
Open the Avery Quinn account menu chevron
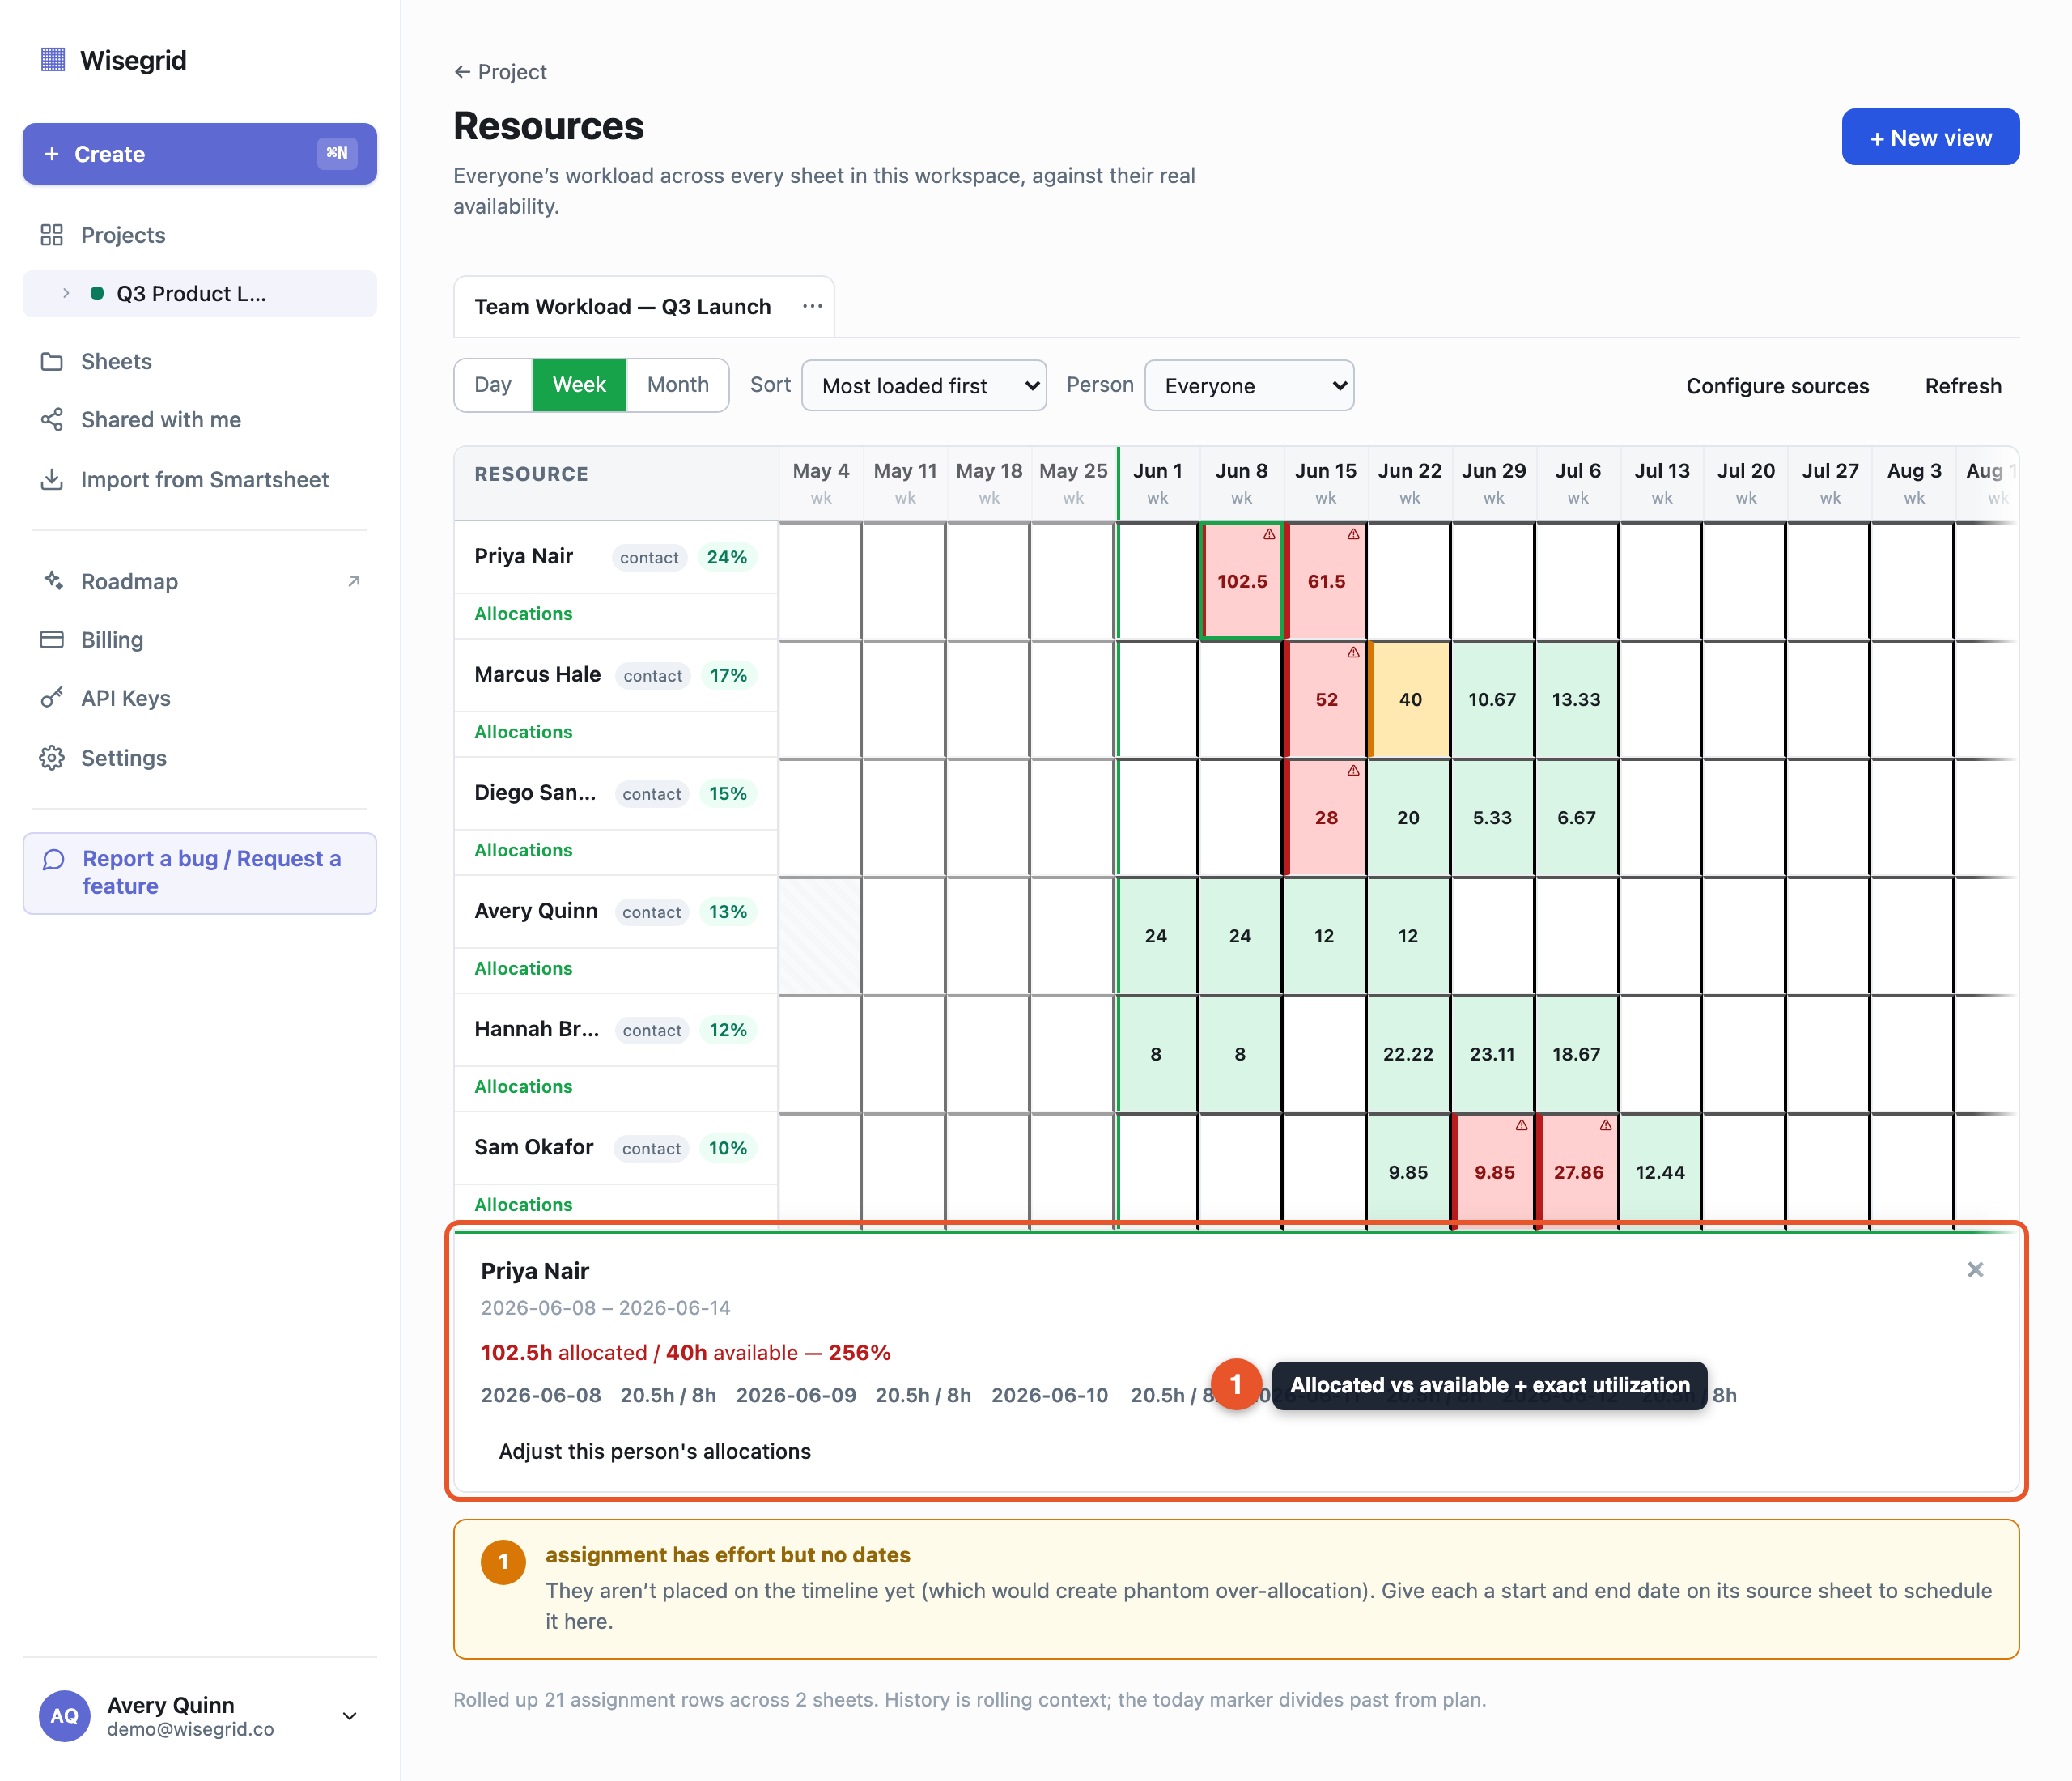[x=350, y=1716]
